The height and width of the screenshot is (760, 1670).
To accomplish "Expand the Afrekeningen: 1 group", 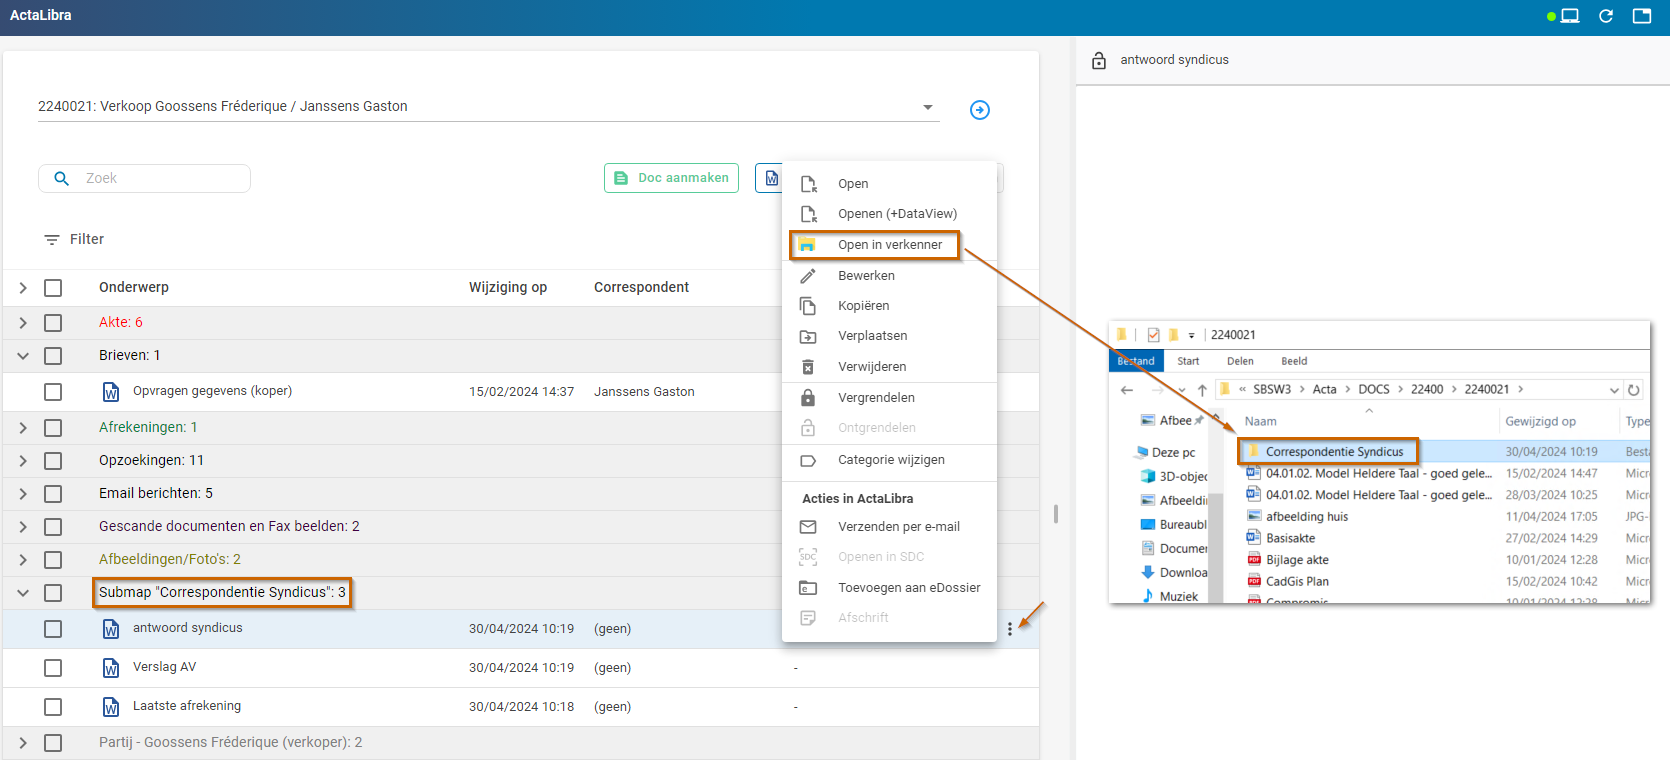I will pos(23,428).
